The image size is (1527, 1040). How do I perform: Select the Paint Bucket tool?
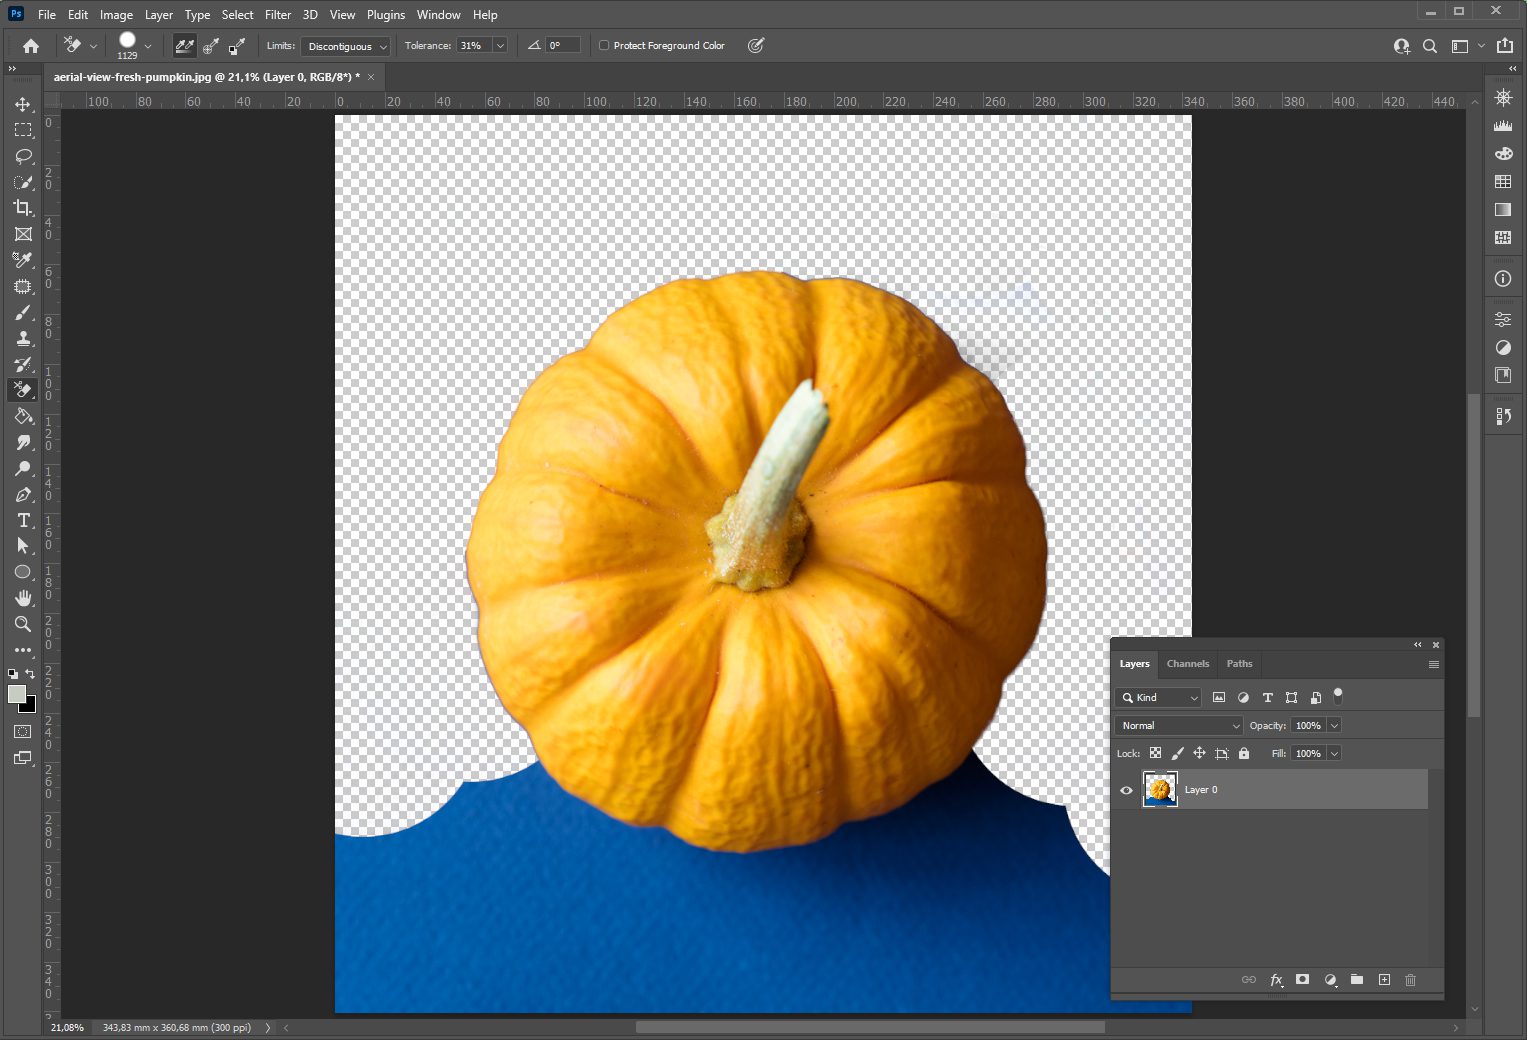click(23, 416)
